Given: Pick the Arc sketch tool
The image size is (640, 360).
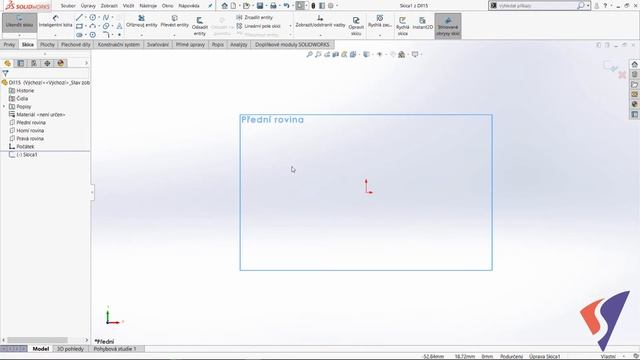Looking at the screenshot, I should 93,26.
